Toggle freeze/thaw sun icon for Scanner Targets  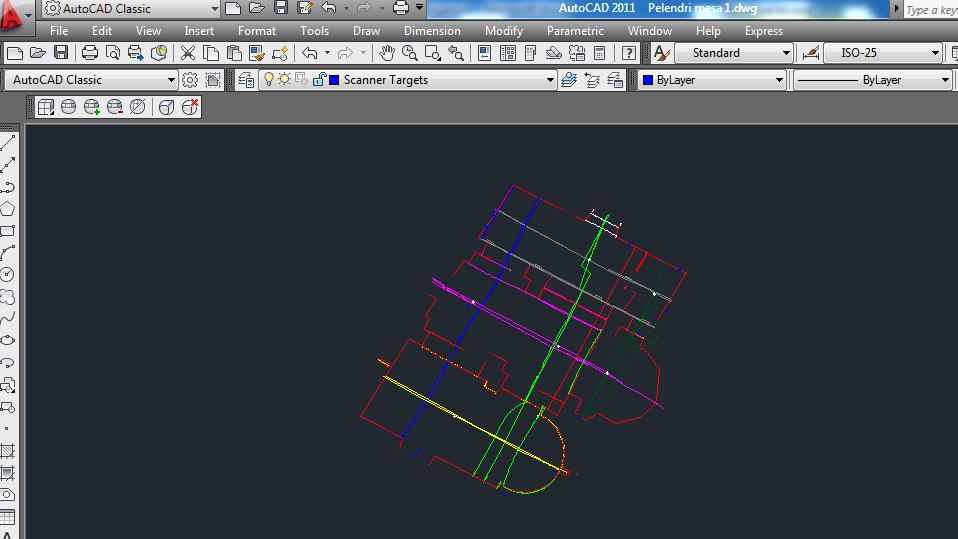[285, 79]
